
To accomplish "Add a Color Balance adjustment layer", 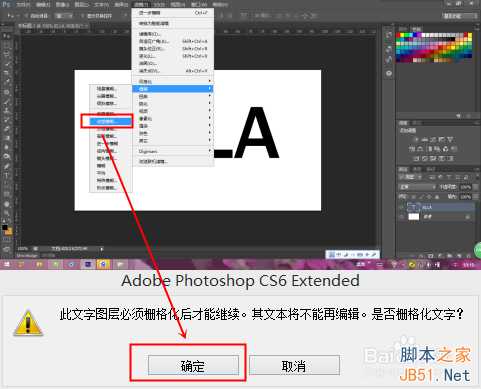I will click(421, 149).
